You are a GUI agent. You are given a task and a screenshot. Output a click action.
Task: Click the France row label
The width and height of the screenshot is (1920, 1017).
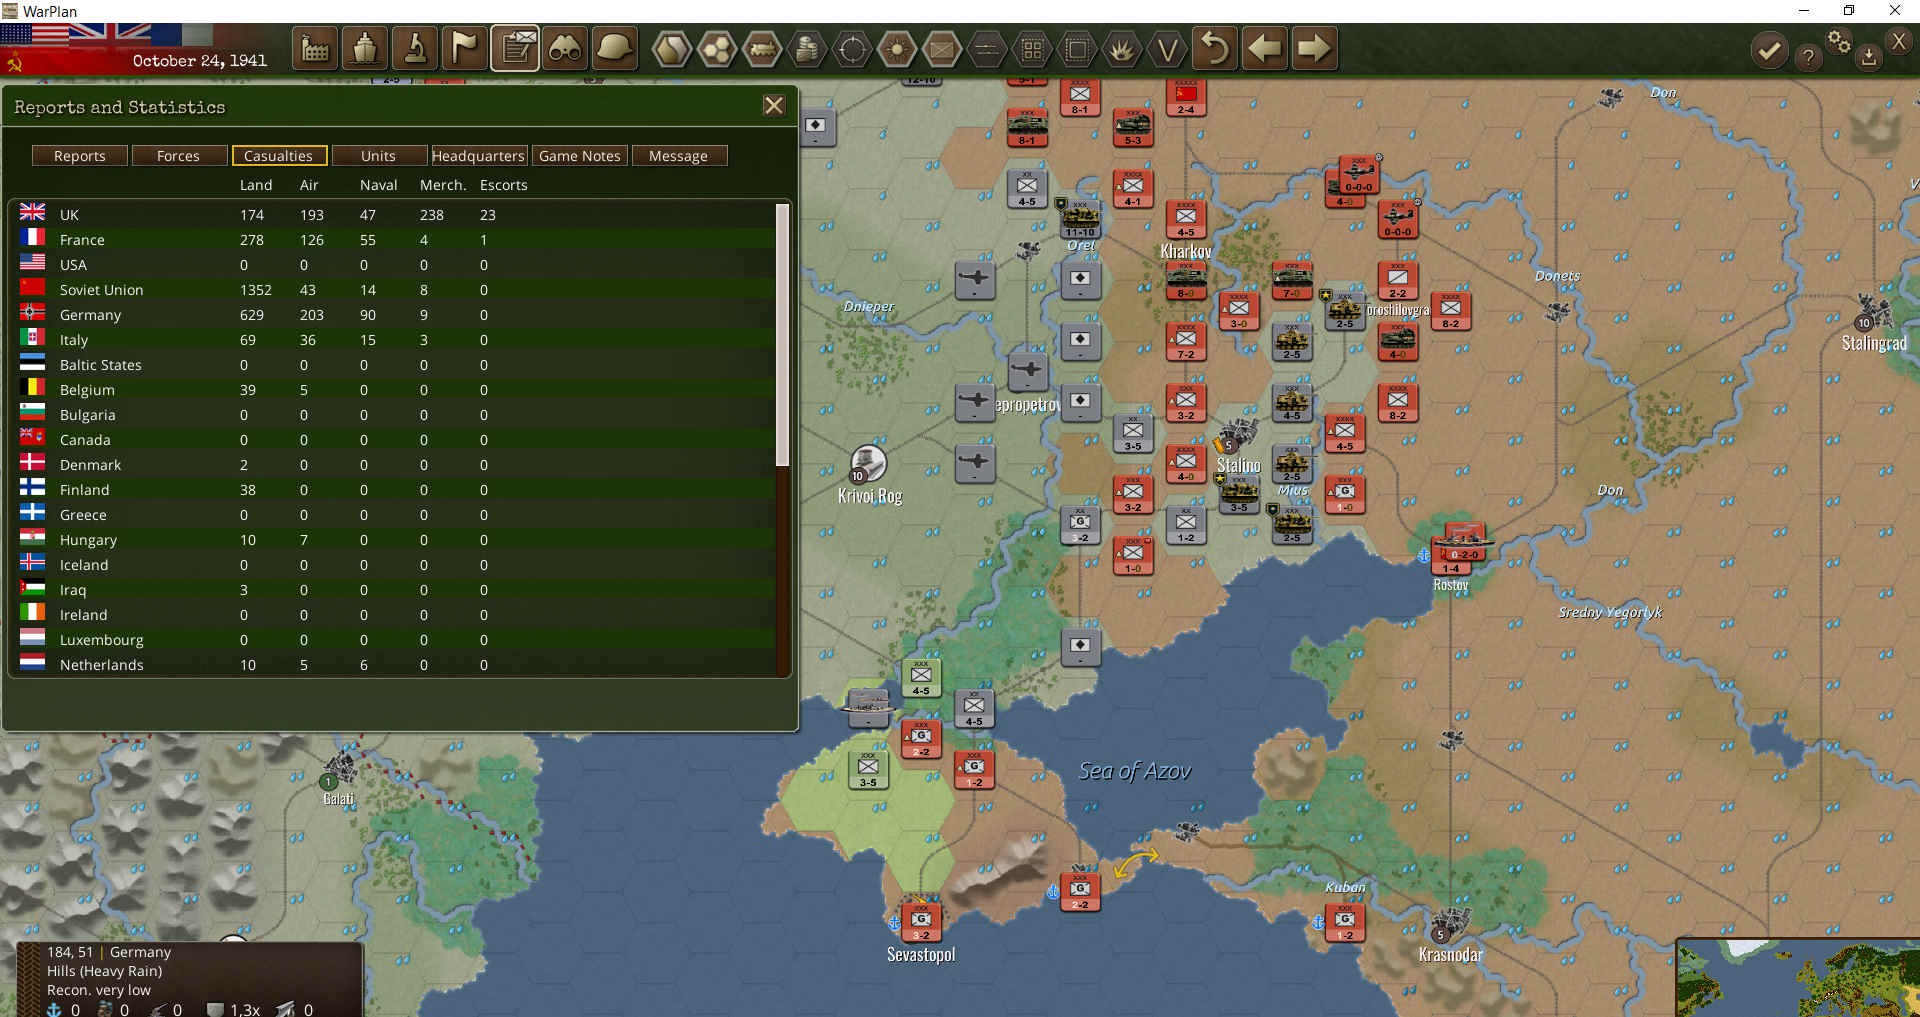tap(82, 240)
